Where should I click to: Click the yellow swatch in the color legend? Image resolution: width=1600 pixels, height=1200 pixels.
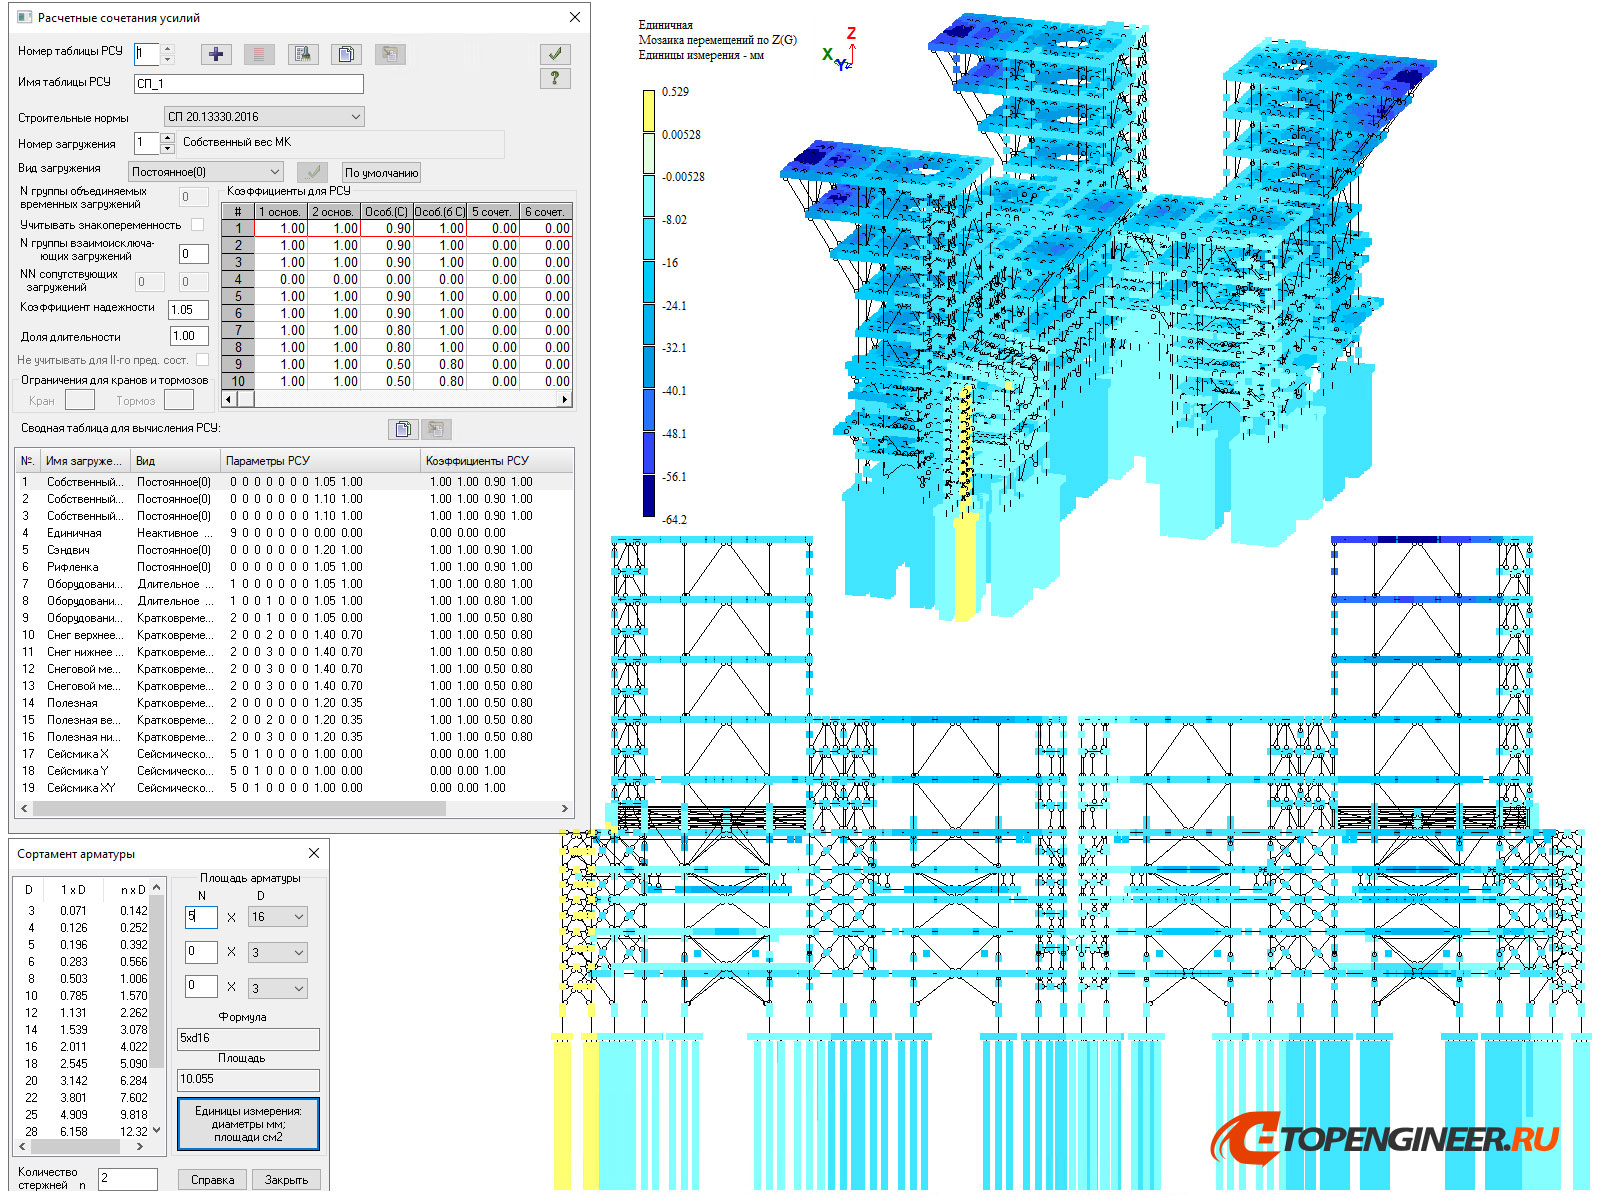pos(648,111)
